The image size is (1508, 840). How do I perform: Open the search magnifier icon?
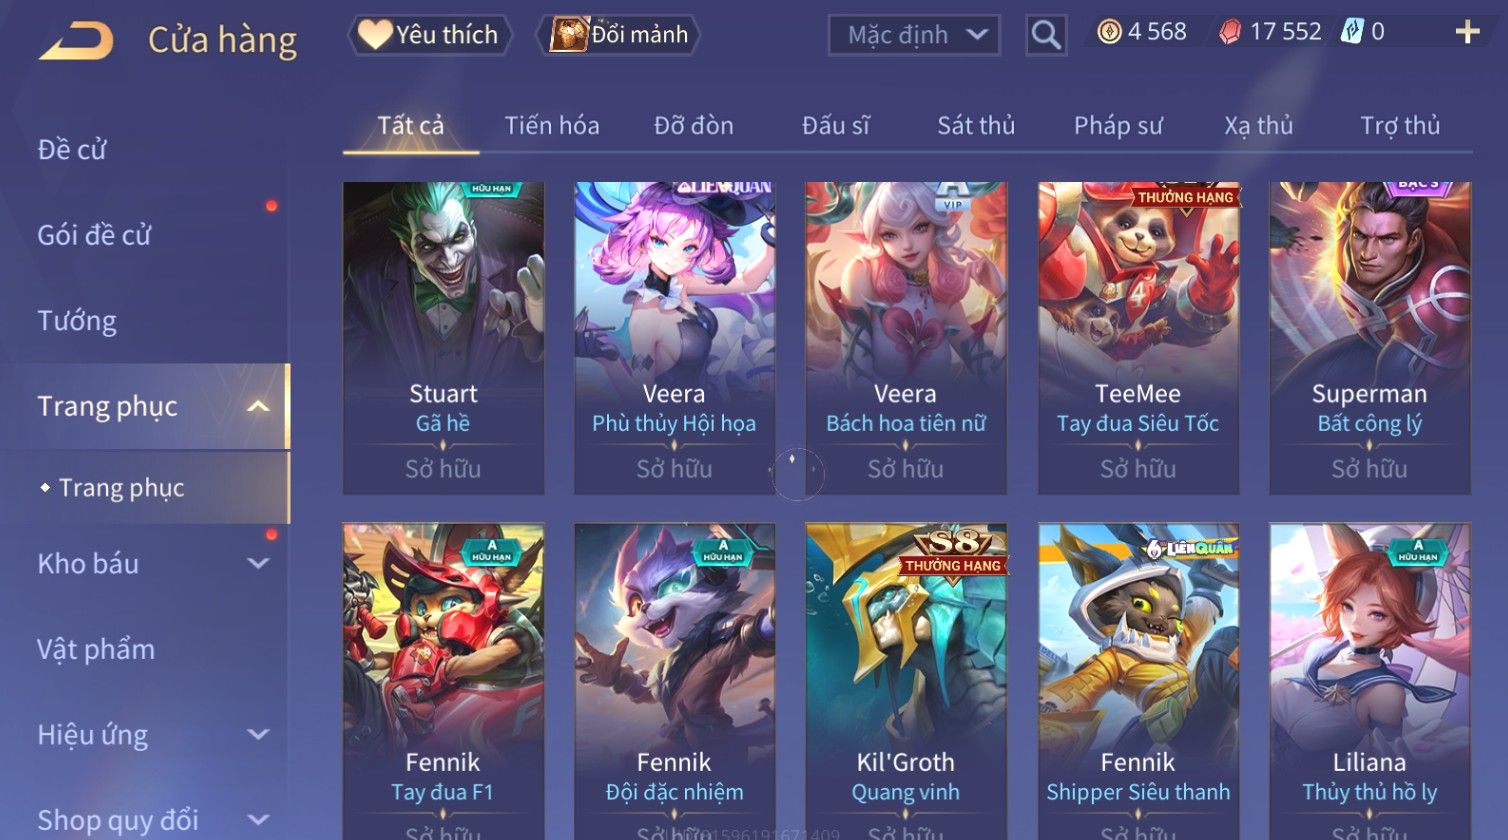coord(1046,35)
